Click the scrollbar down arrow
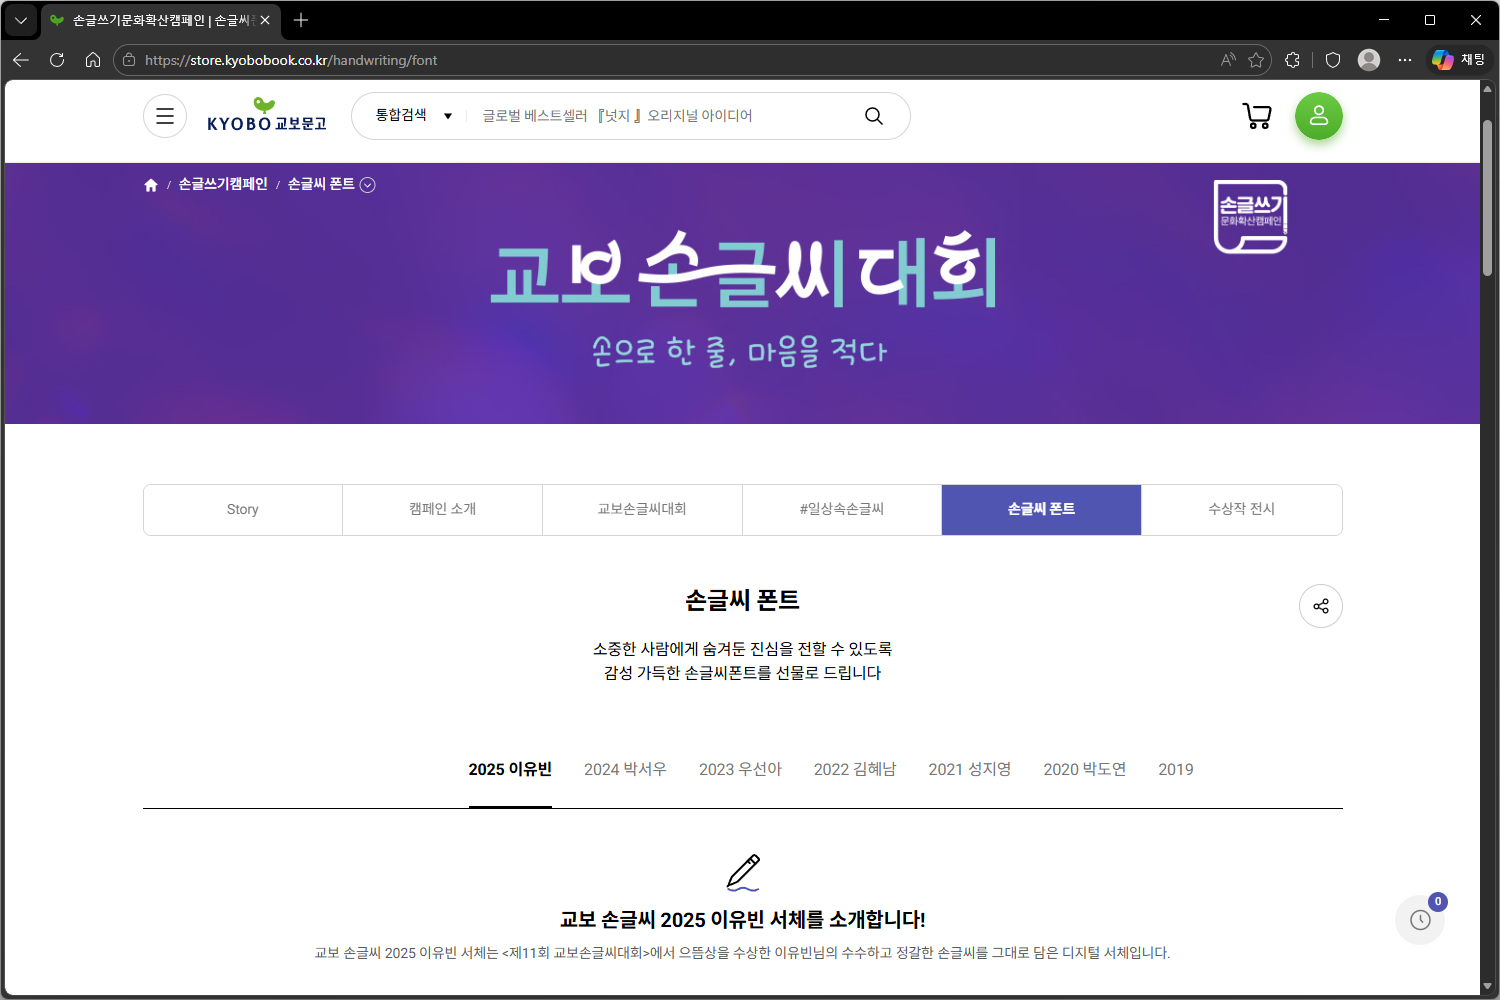 (1488, 988)
